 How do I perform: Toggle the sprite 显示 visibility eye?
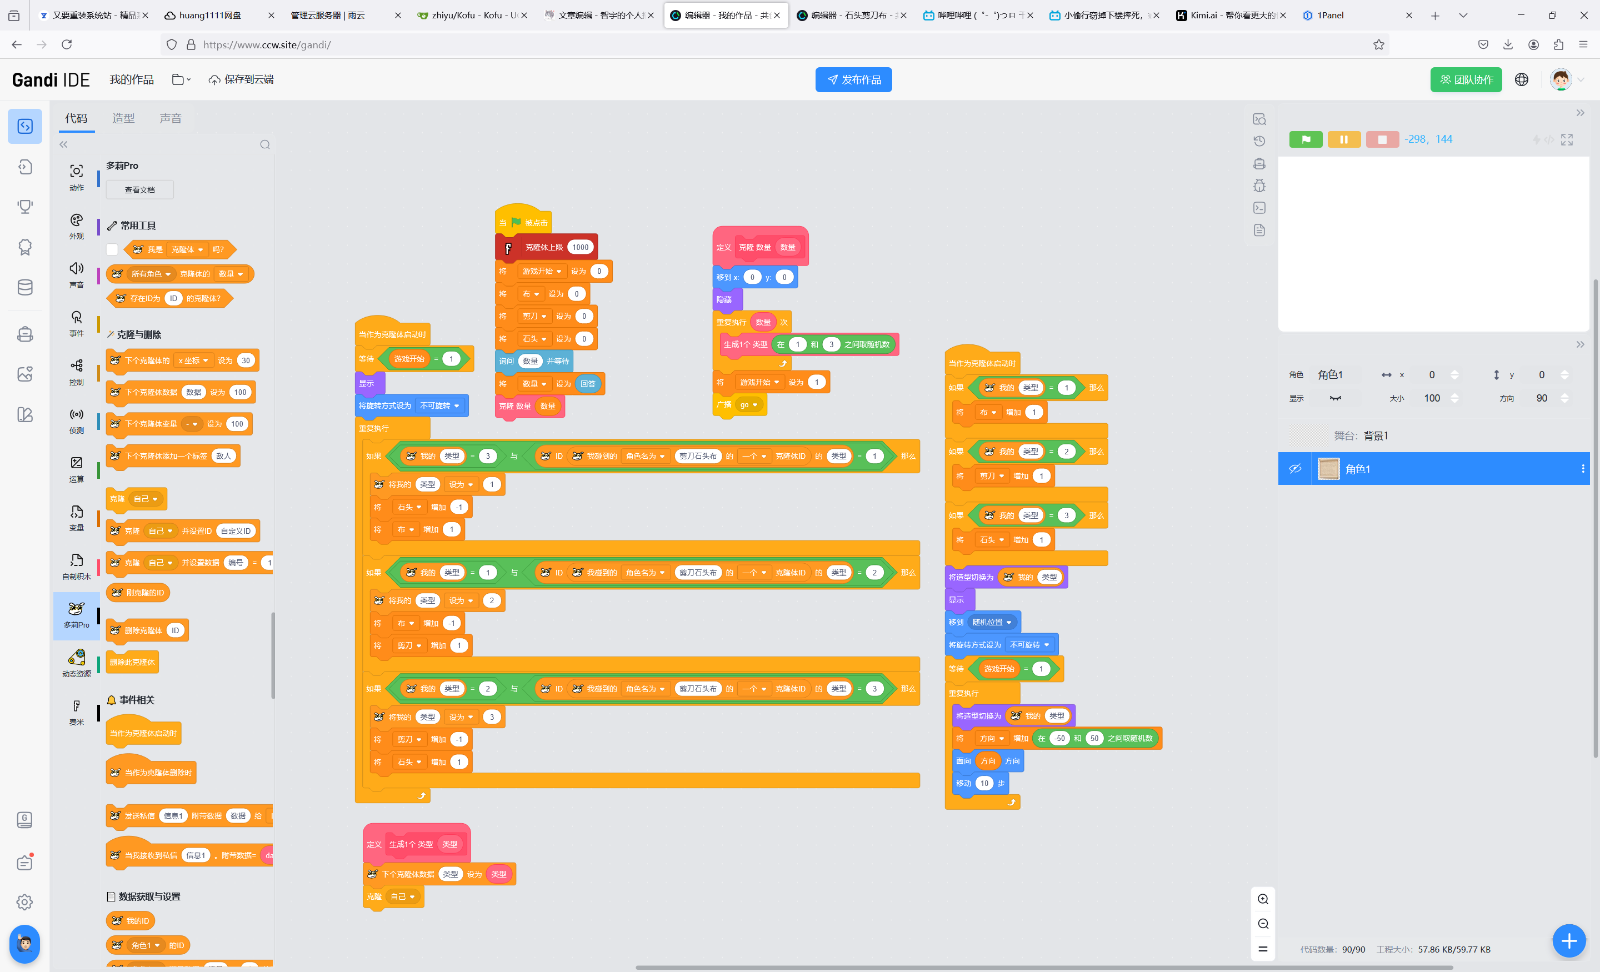click(x=1335, y=398)
